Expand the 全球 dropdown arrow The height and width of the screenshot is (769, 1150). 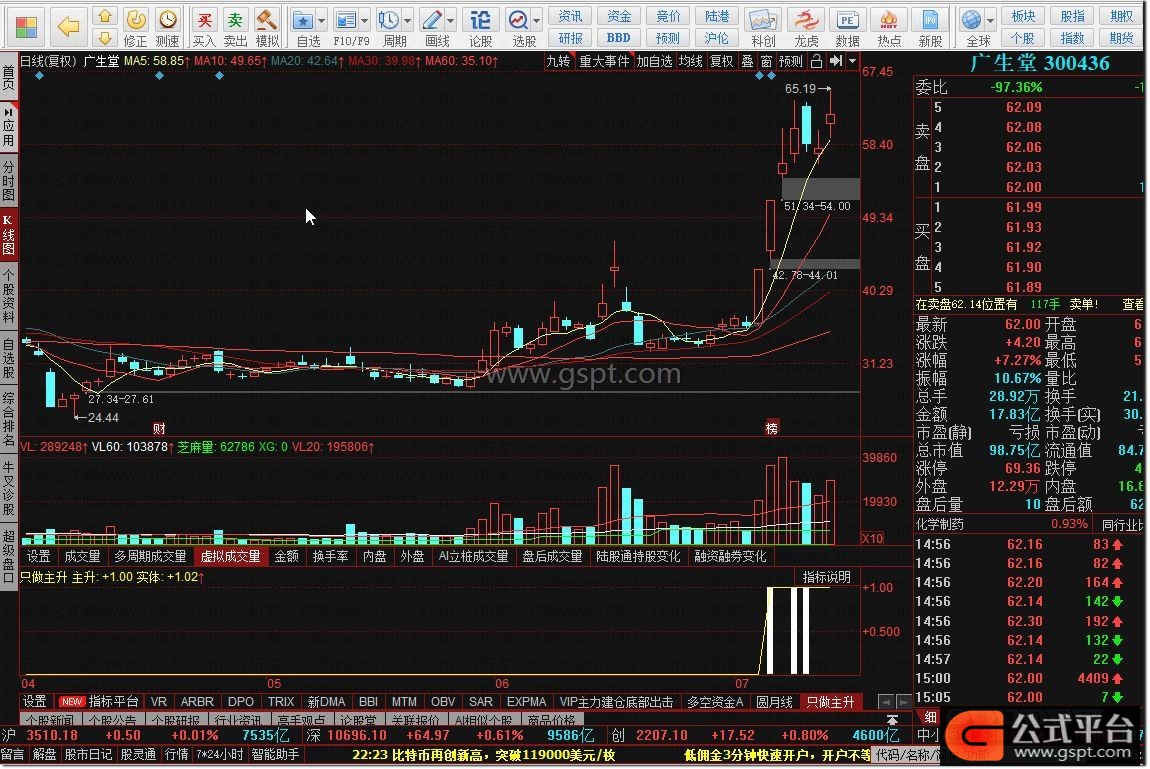point(991,21)
